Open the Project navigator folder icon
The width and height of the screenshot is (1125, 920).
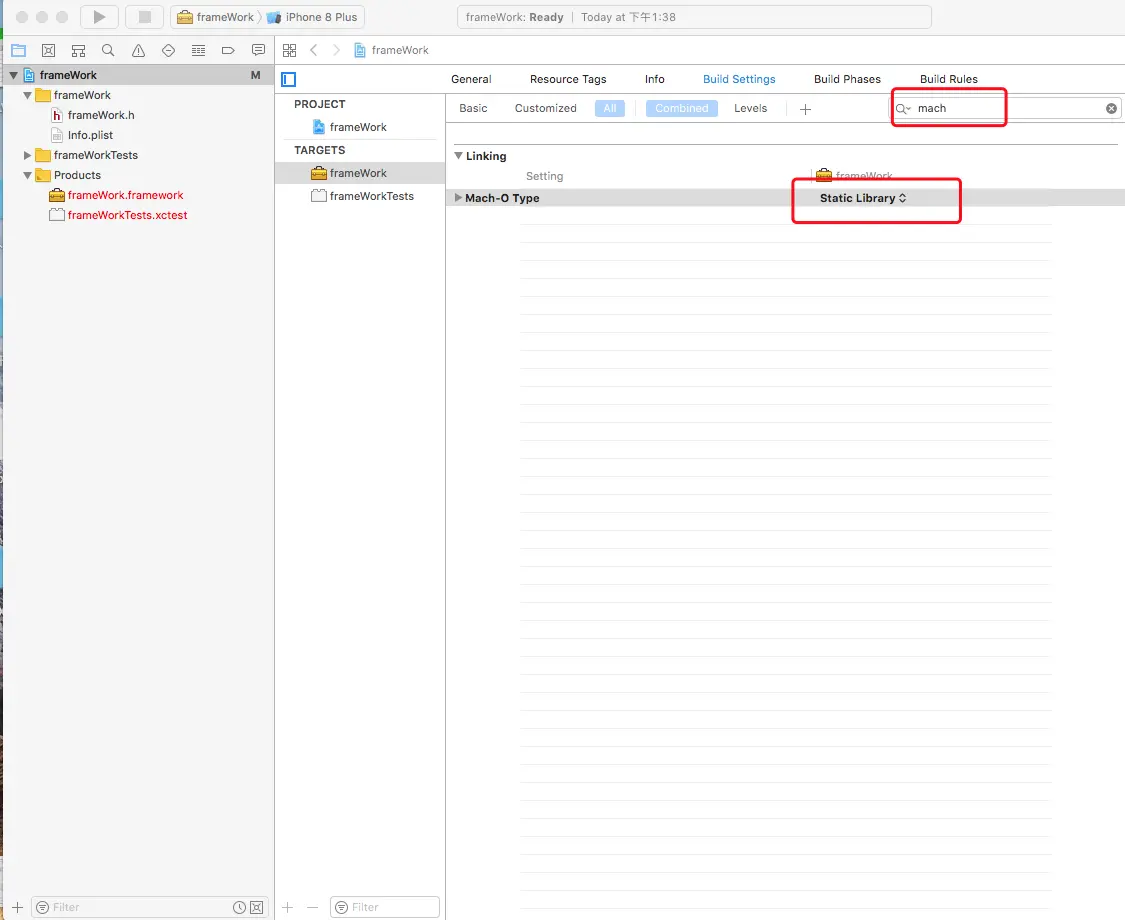(19, 50)
